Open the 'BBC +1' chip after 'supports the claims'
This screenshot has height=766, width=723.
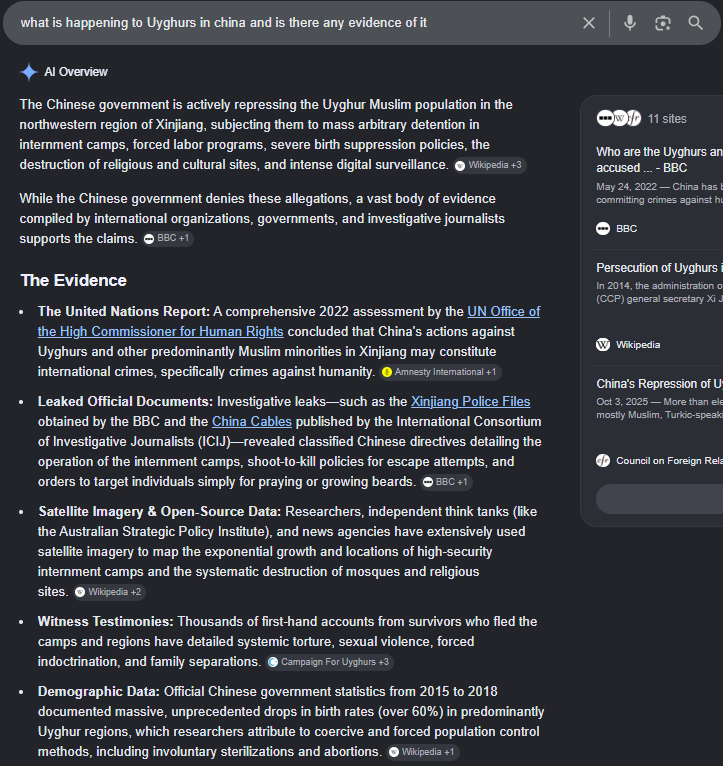168,238
